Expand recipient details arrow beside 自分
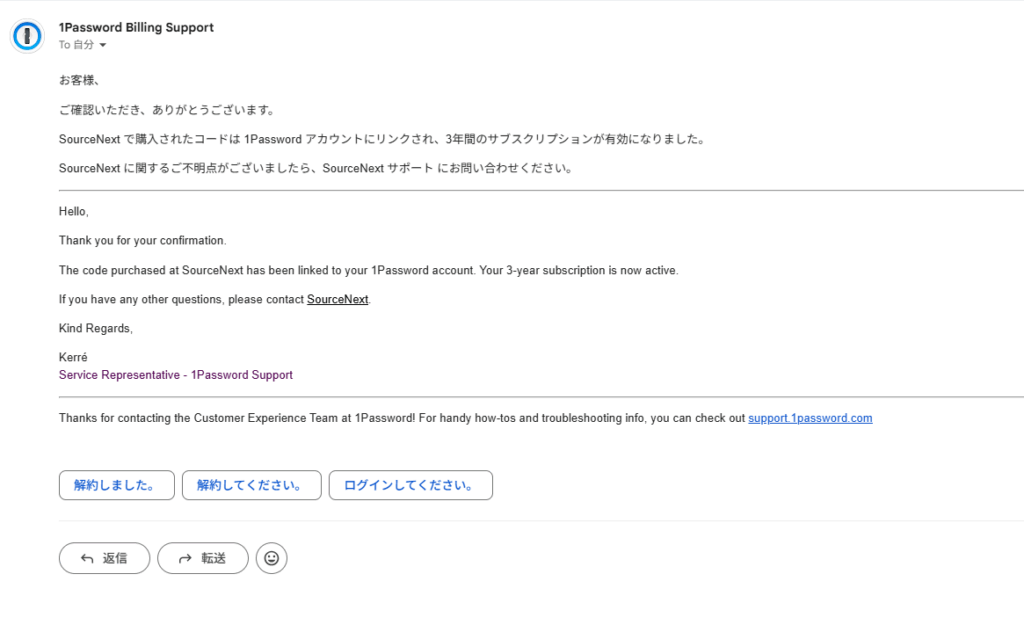 [103, 45]
